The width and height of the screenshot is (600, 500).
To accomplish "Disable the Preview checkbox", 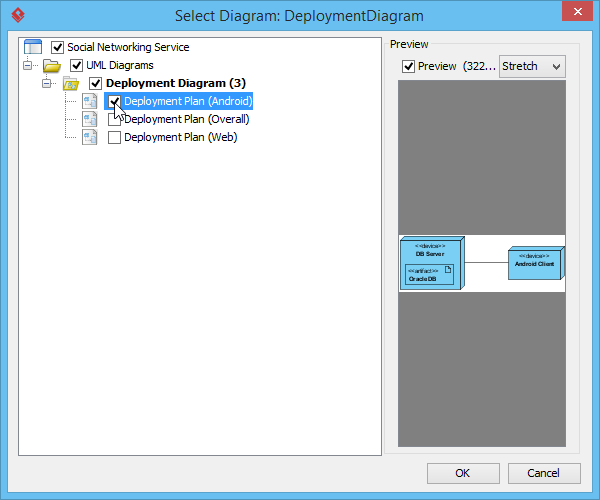I will [408, 66].
